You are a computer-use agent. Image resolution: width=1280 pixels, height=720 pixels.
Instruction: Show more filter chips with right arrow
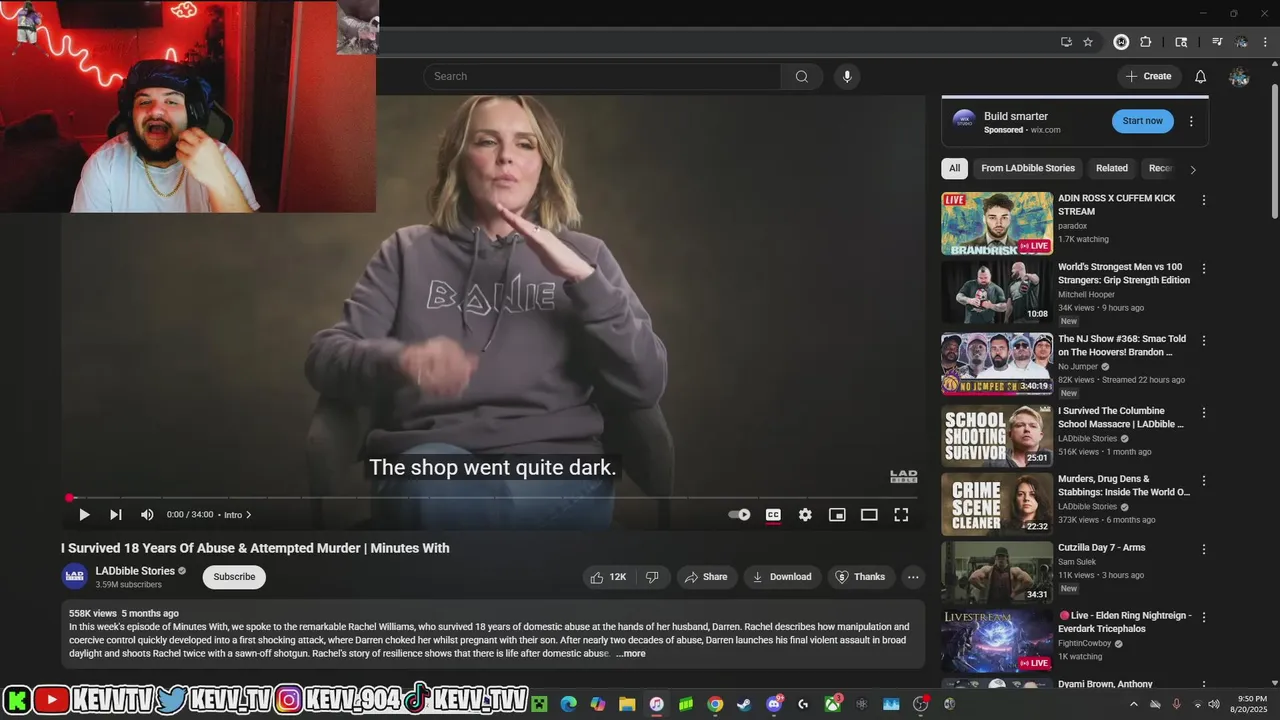click(1192, 169)
